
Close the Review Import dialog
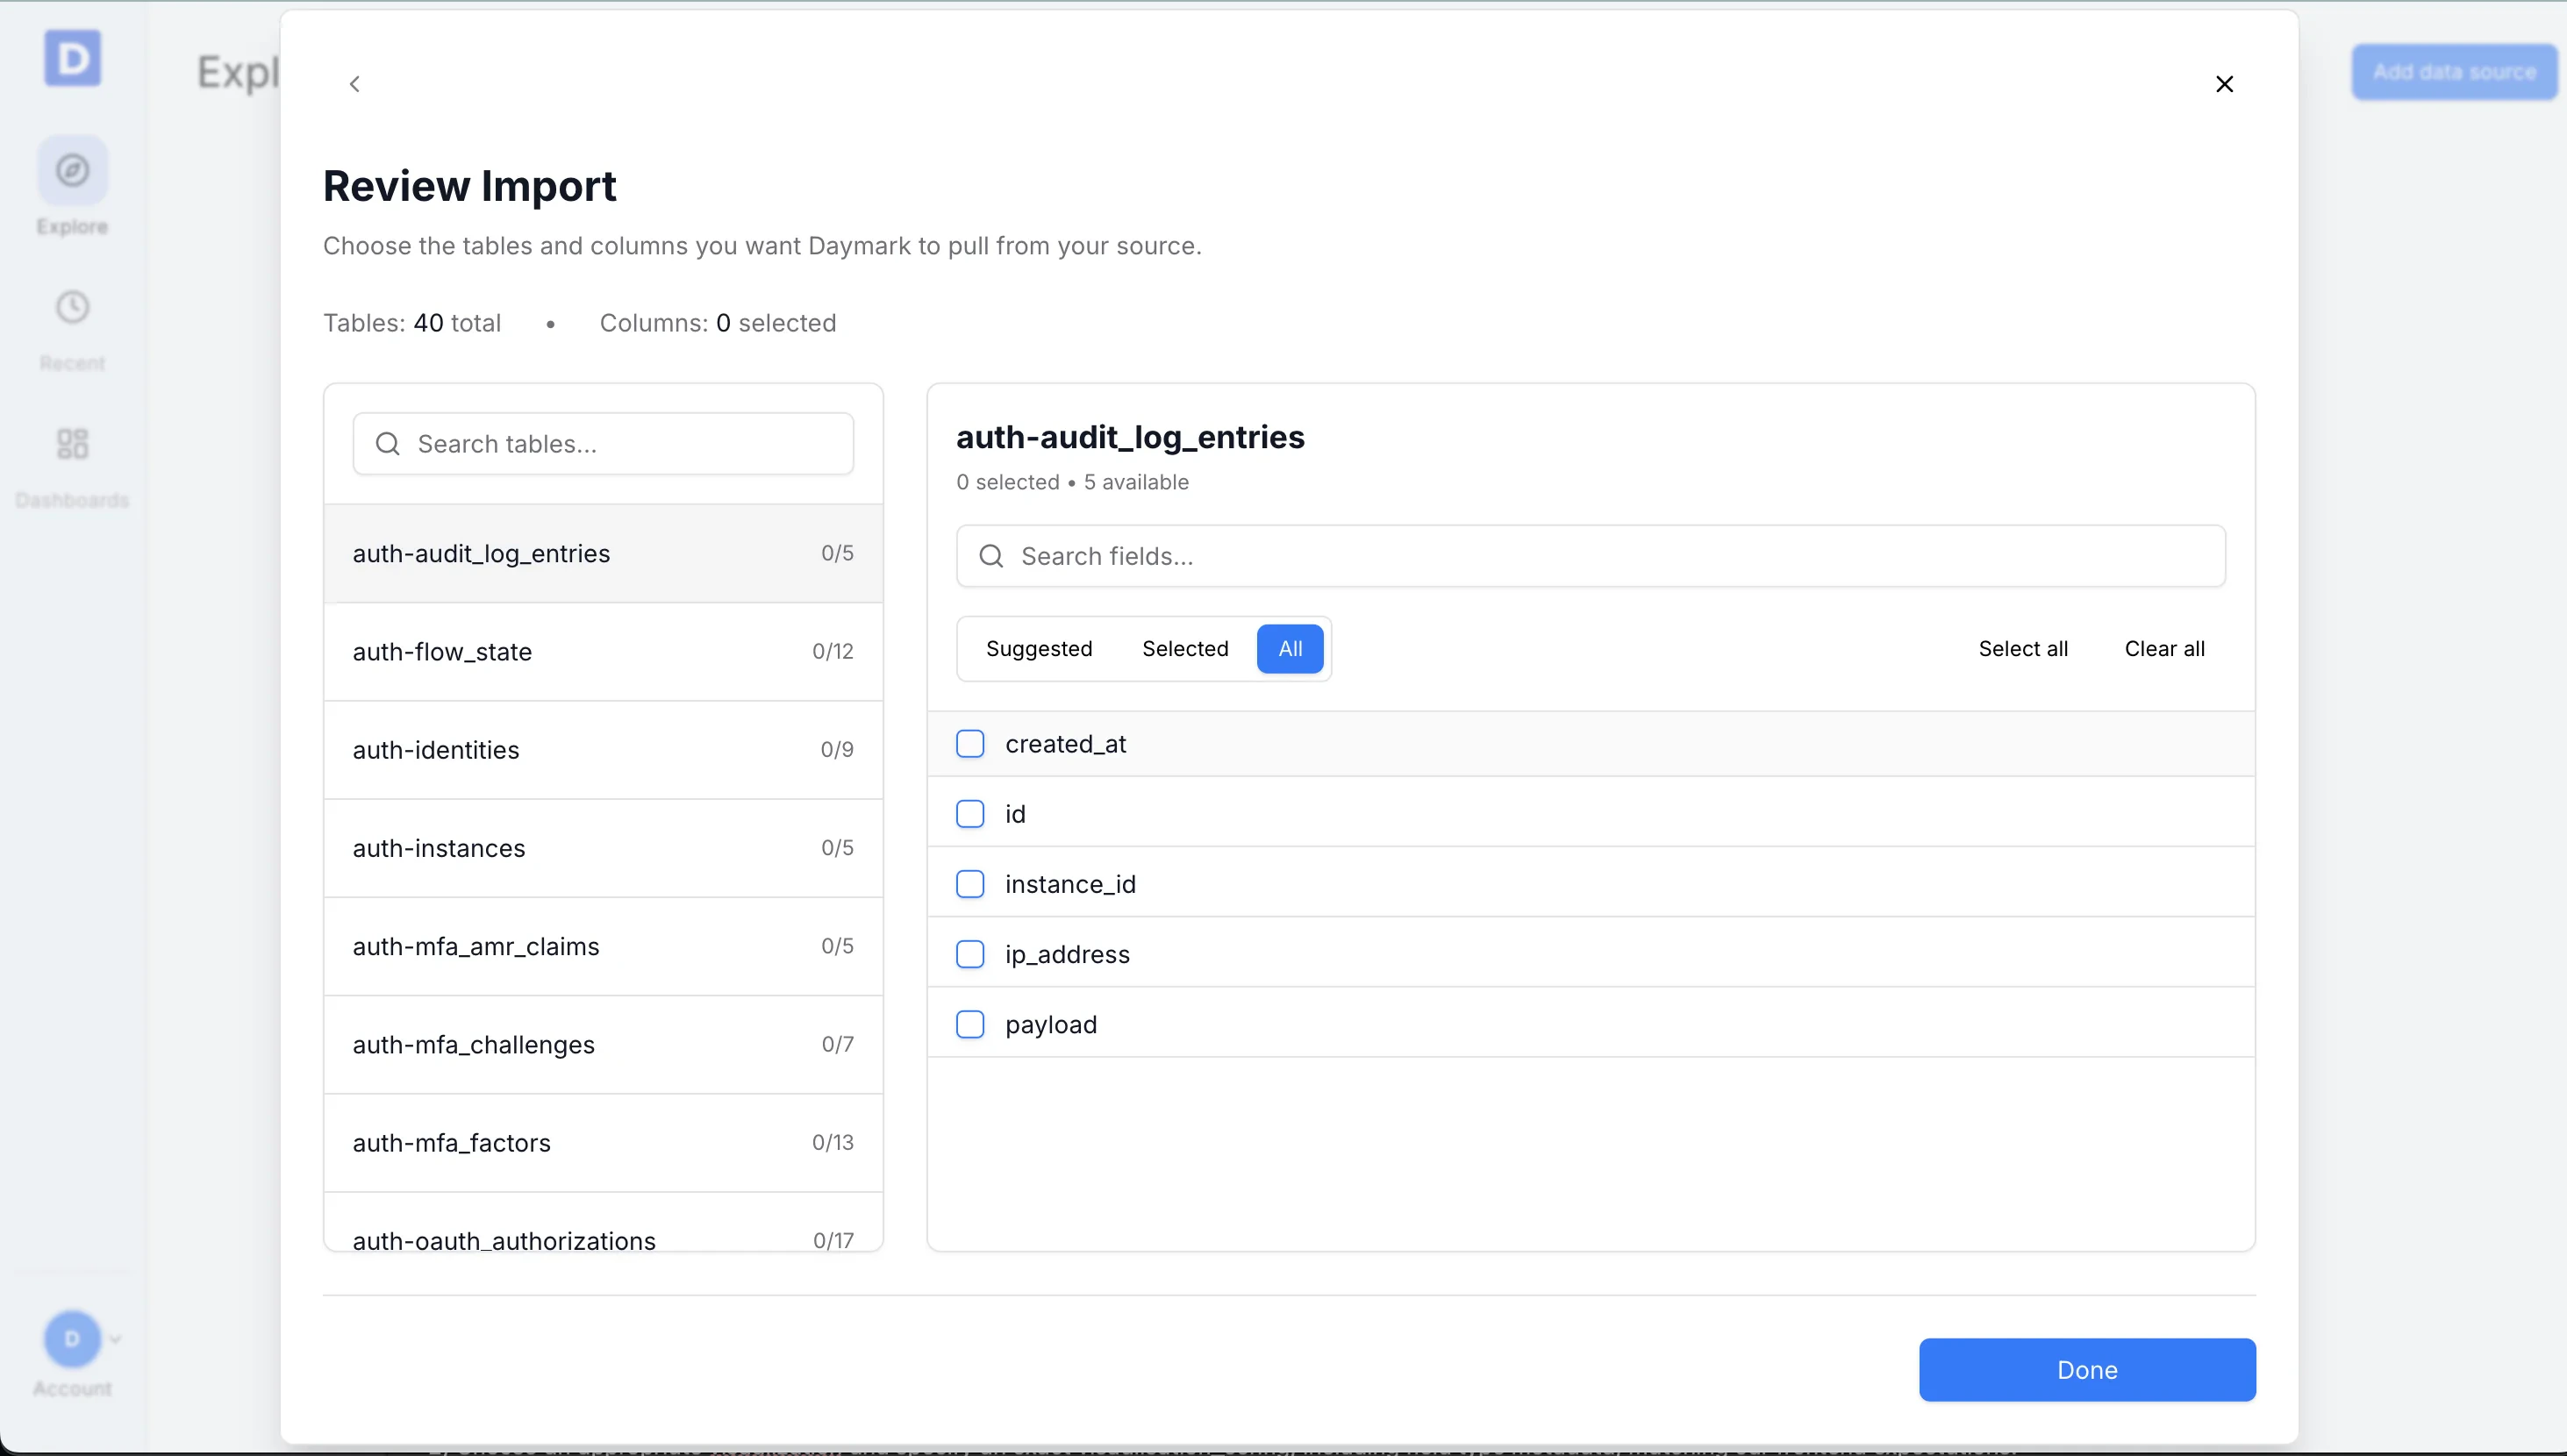[2224, 83]
